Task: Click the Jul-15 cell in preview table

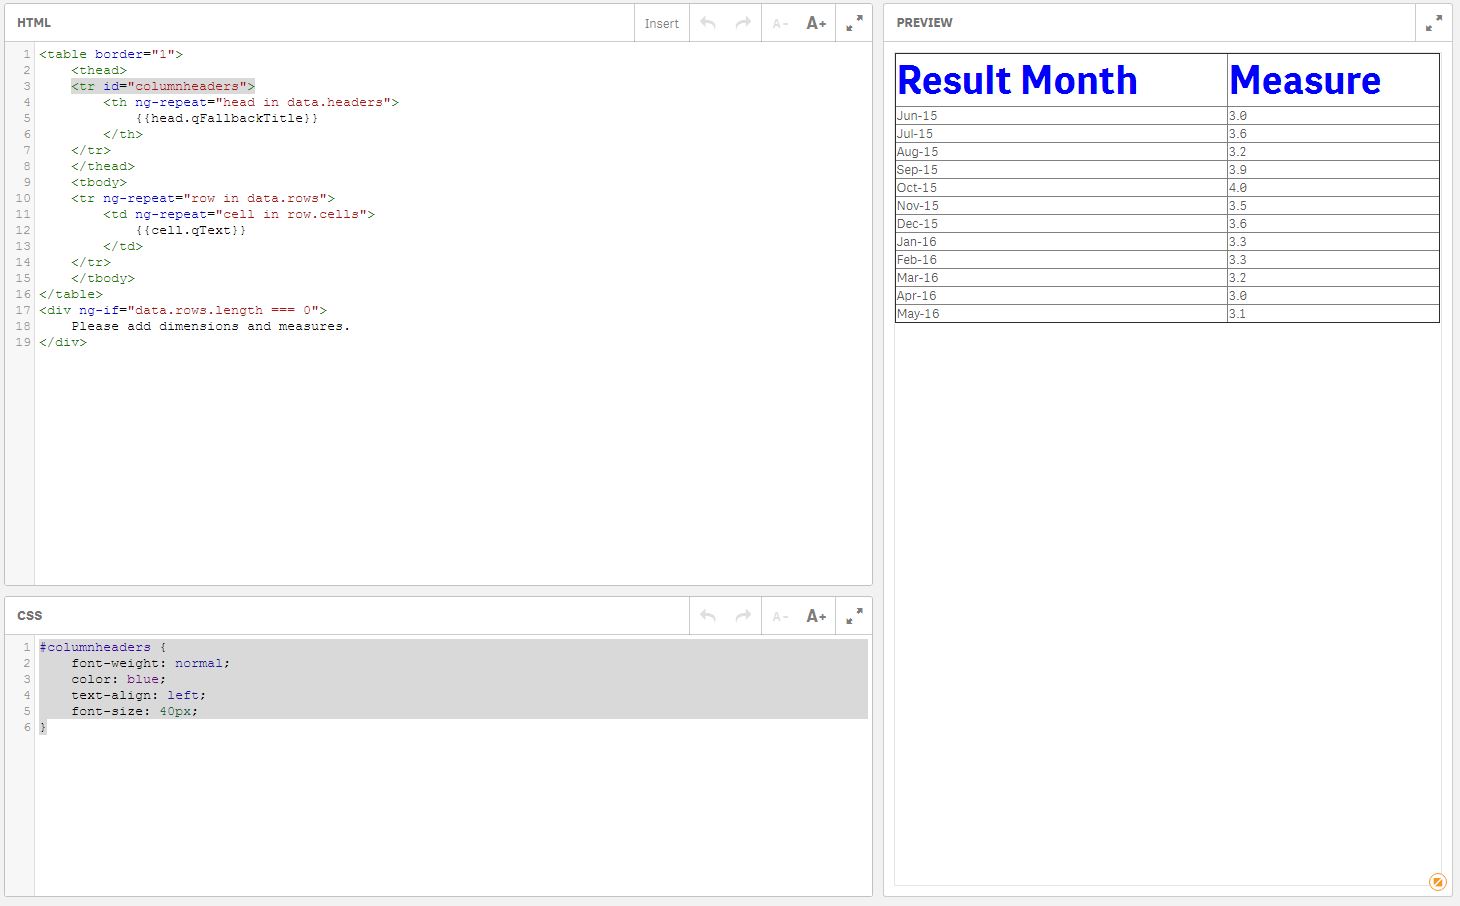Action: [x=1061, y=134]
